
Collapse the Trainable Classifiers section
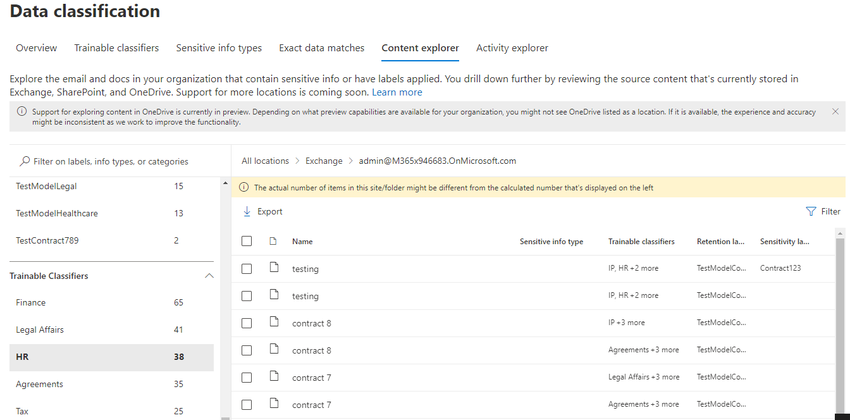(x=208, y=275)
